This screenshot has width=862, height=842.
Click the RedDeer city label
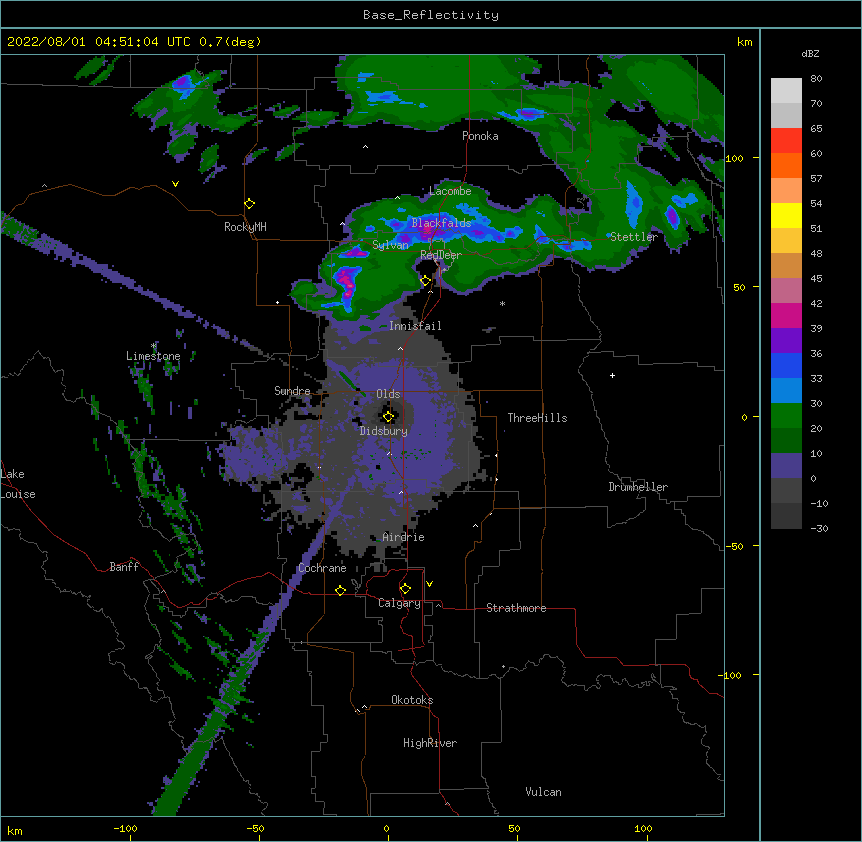tap(441, 255)
